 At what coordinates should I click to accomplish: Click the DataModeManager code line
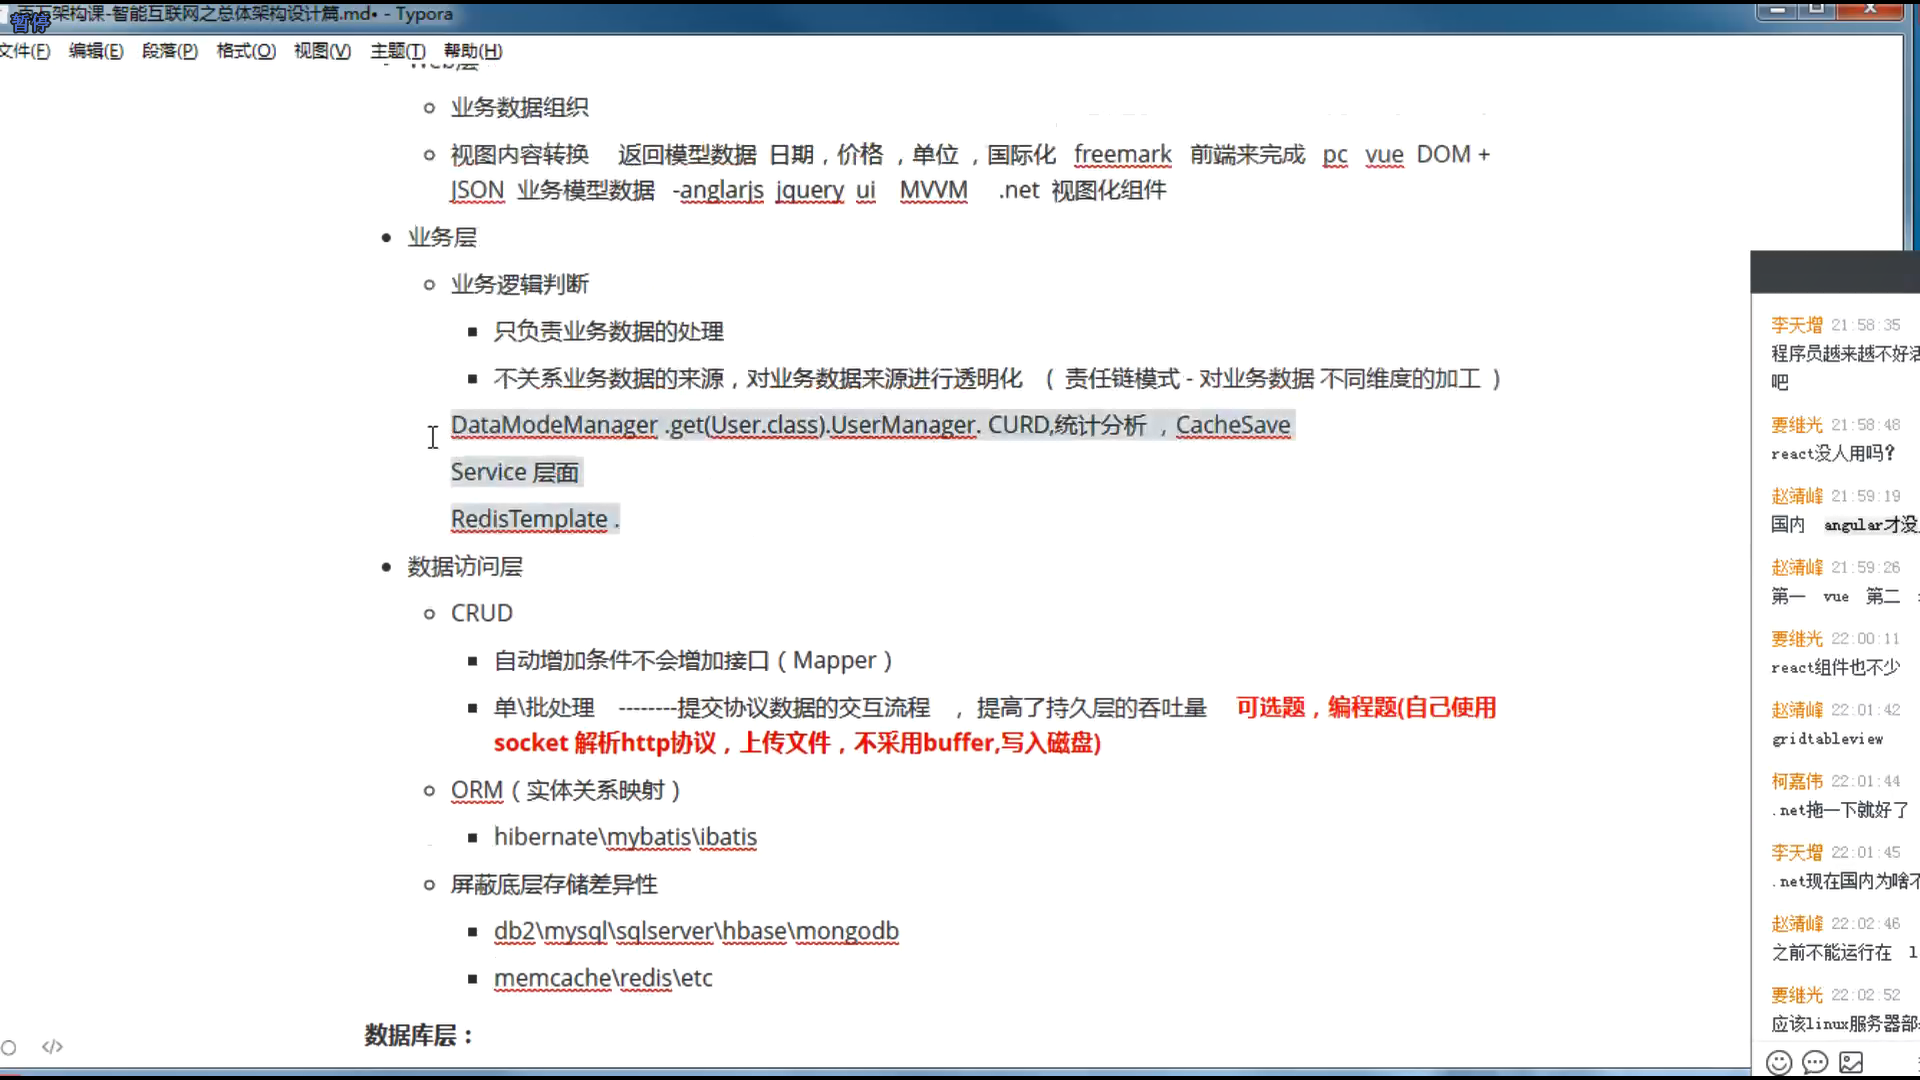coord(870,425)
